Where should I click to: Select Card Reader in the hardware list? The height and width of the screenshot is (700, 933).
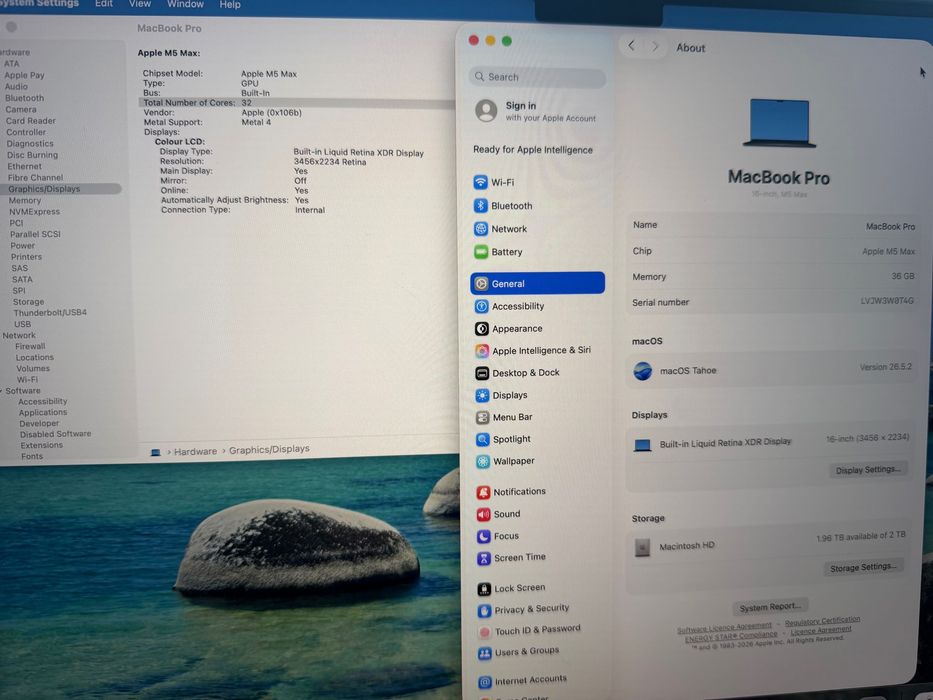pos(30,121)
